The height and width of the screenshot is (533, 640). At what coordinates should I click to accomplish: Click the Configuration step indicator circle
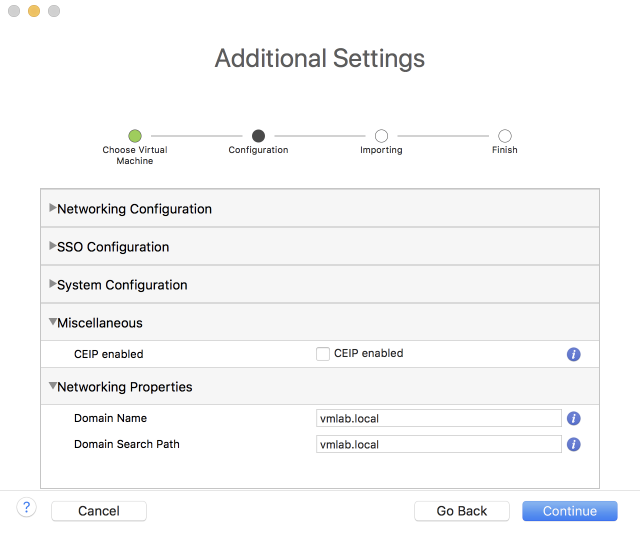(258, 136)
